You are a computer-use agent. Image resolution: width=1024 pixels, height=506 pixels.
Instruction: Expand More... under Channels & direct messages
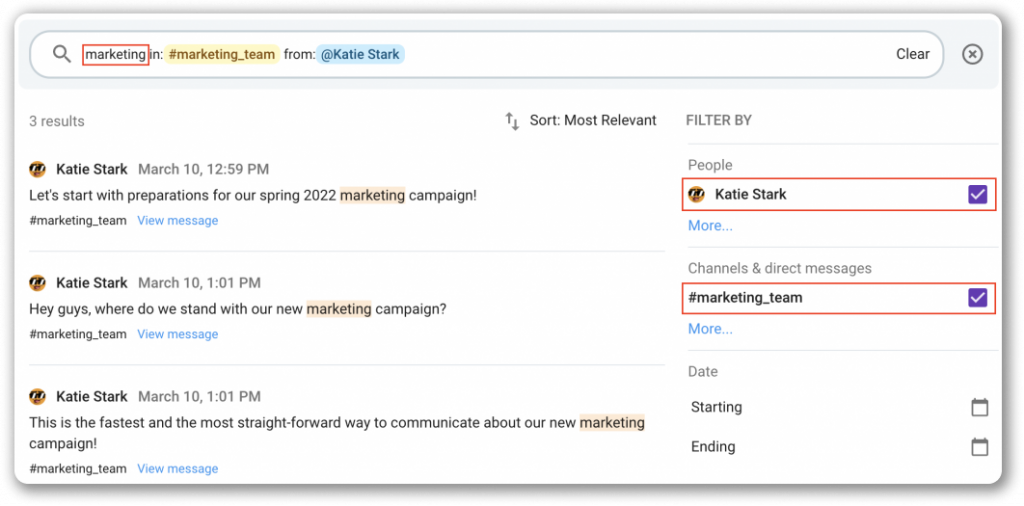tap(710, 329)
